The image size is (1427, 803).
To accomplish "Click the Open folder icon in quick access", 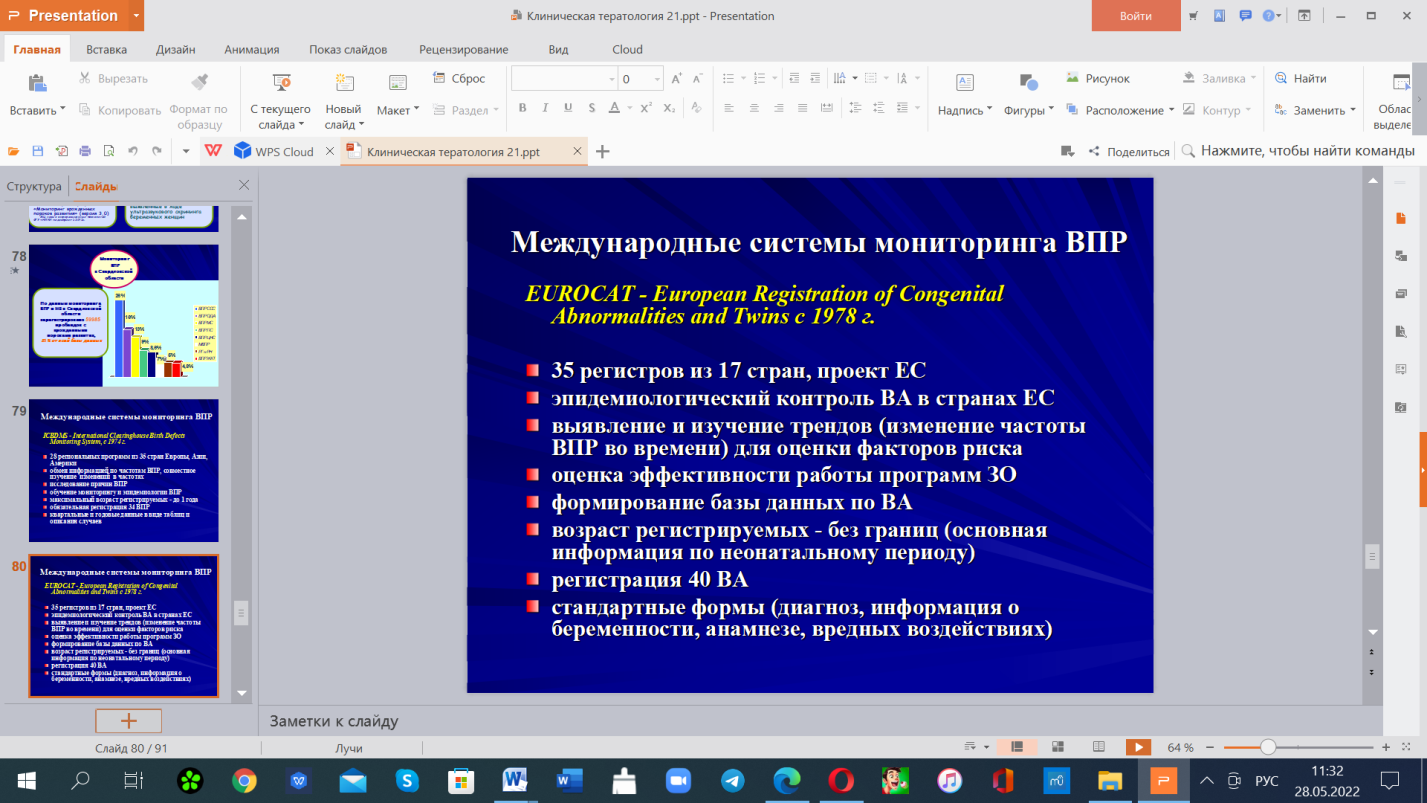I will [x=14, y=151].
